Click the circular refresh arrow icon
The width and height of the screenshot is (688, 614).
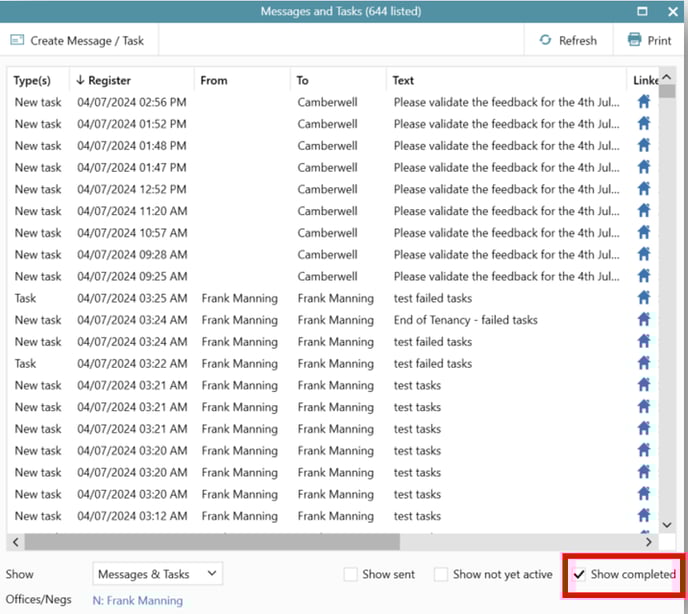pos(545,40)
